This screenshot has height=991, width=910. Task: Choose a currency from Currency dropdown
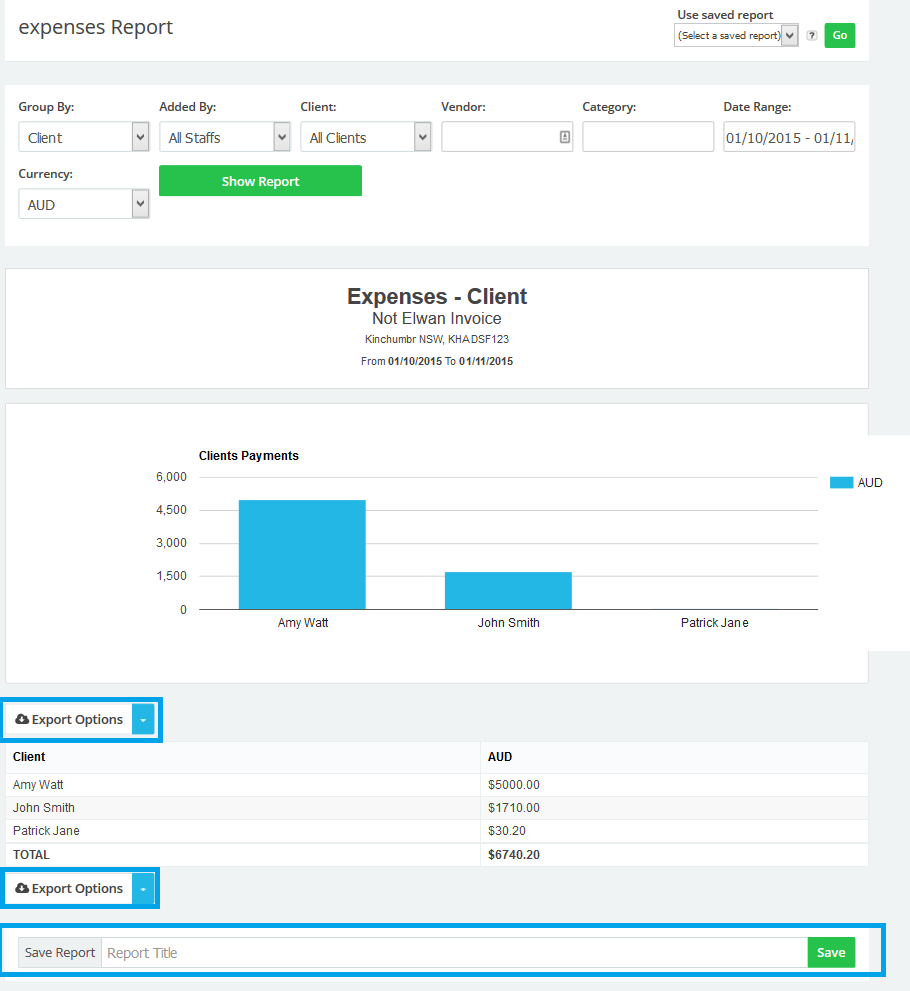84,204
